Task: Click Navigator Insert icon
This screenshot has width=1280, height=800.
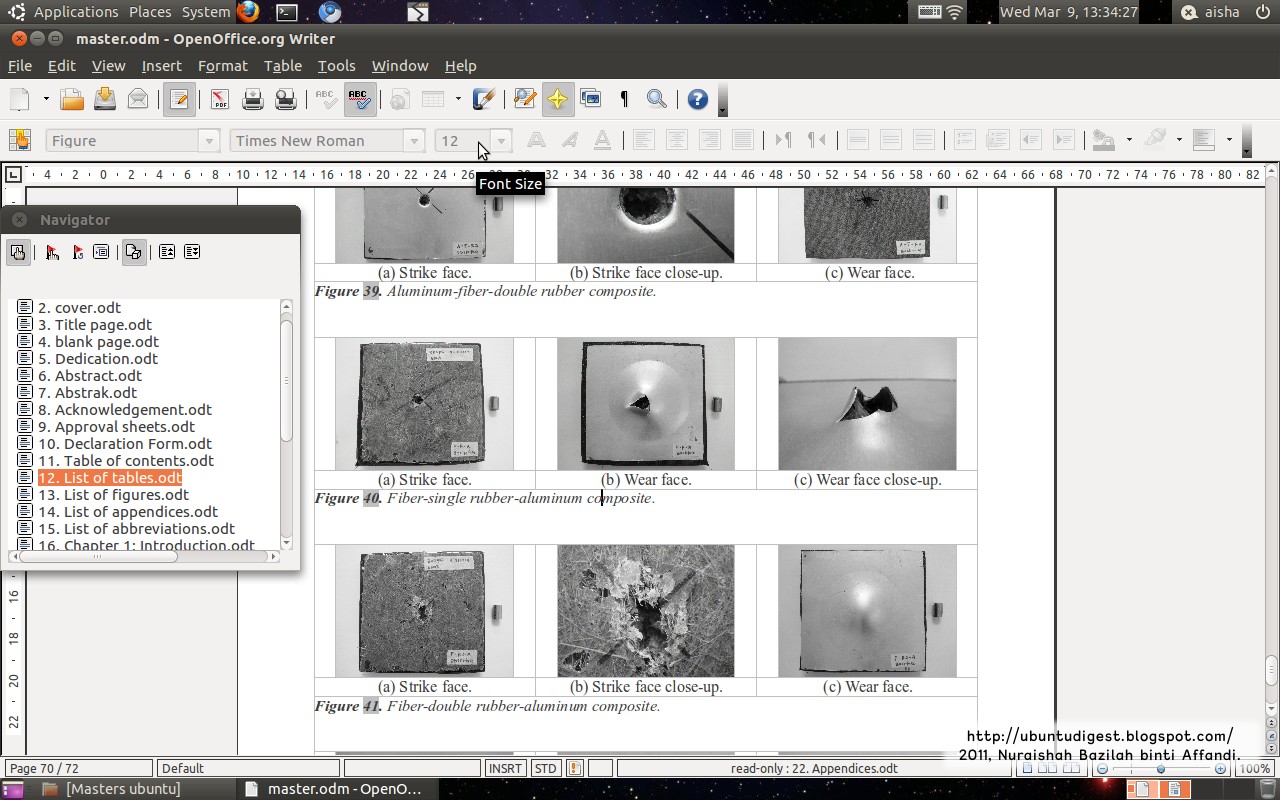Action: point(101,252)
